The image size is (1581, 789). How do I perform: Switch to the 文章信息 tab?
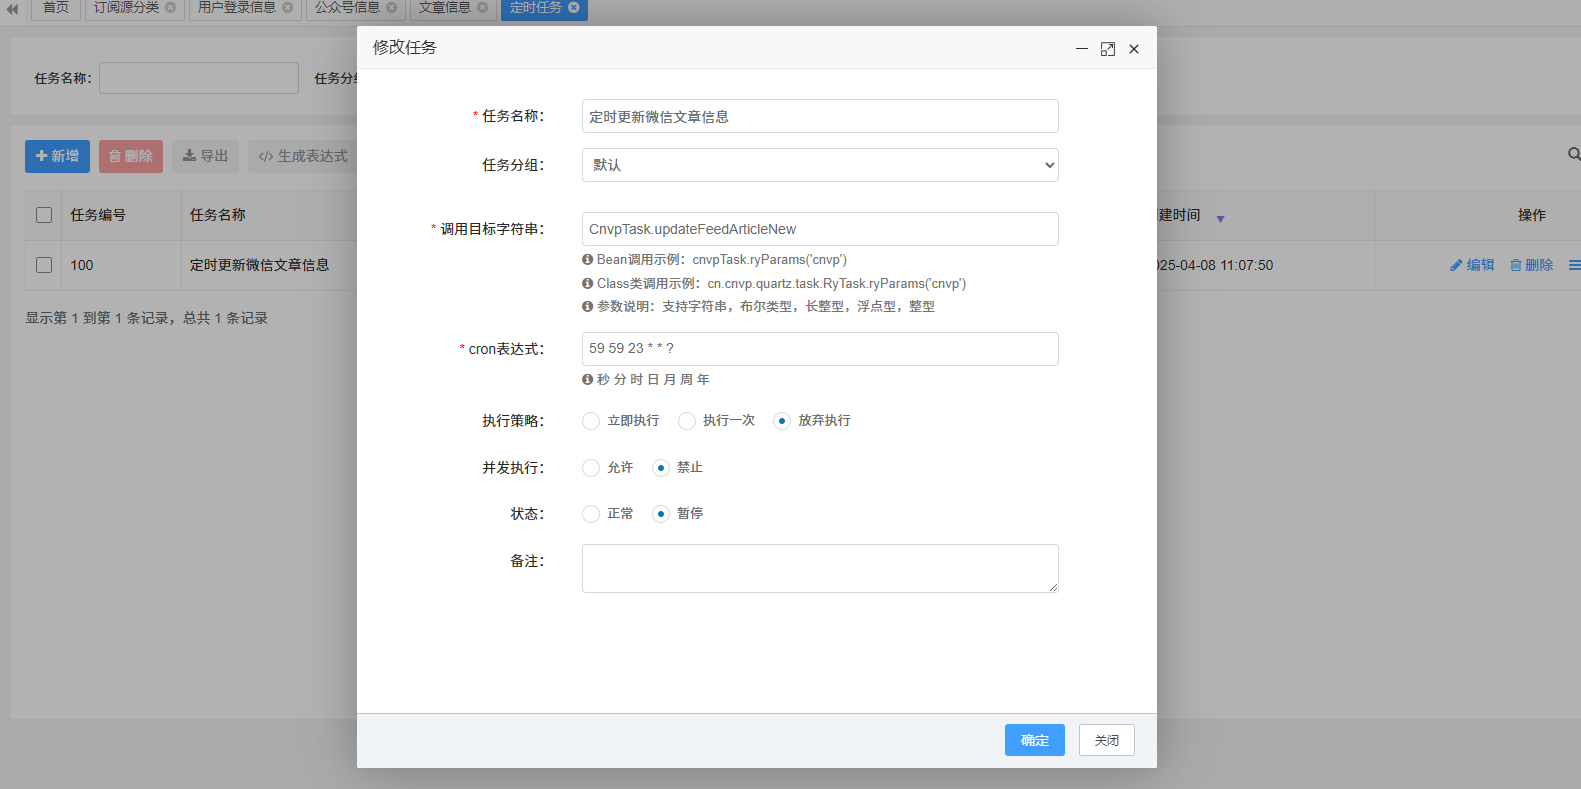point(444,7)
